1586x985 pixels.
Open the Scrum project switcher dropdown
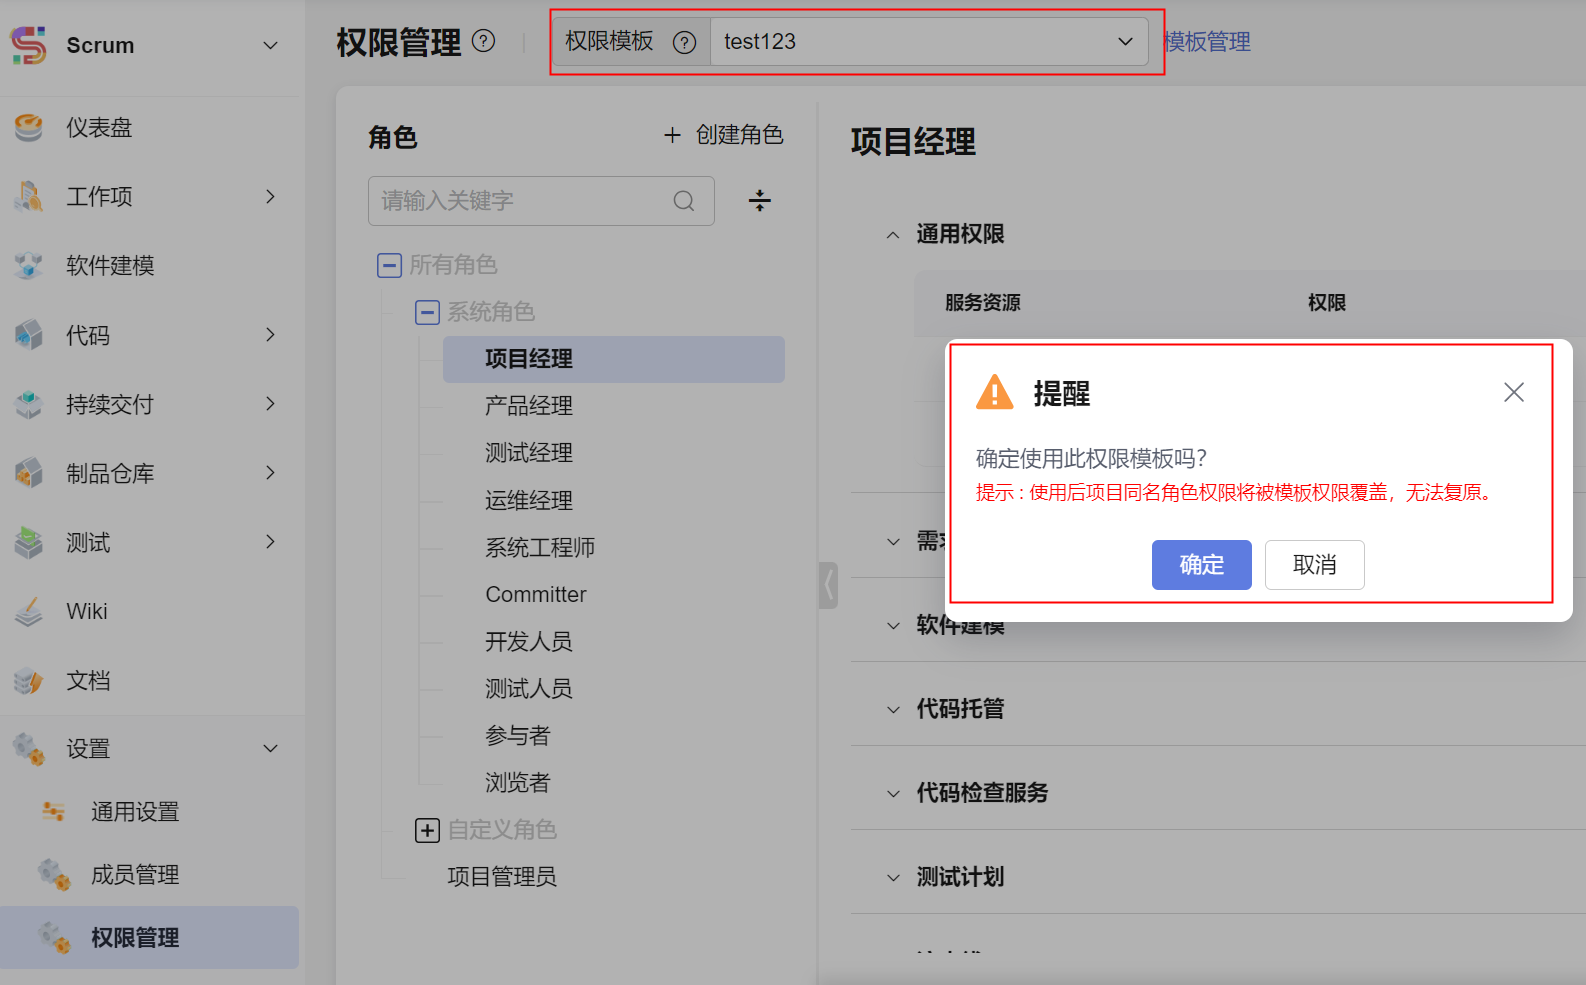270,45
